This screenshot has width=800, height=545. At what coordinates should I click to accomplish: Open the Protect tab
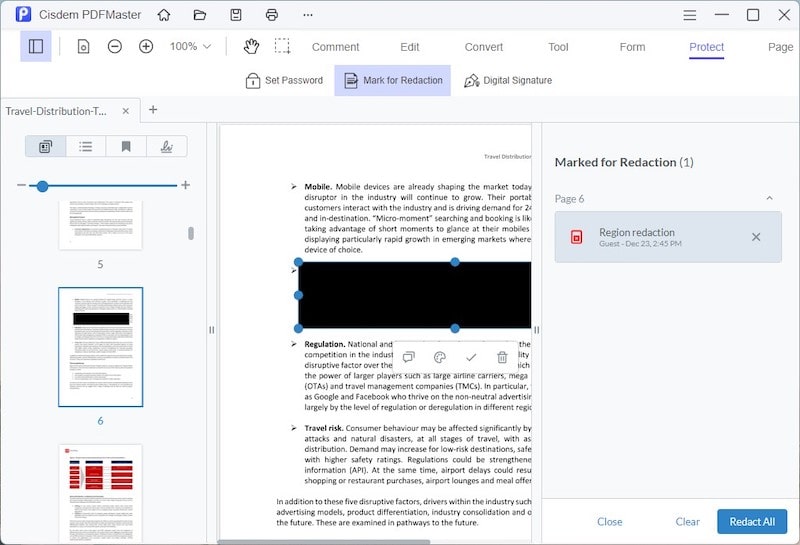(x=707, y=47)
